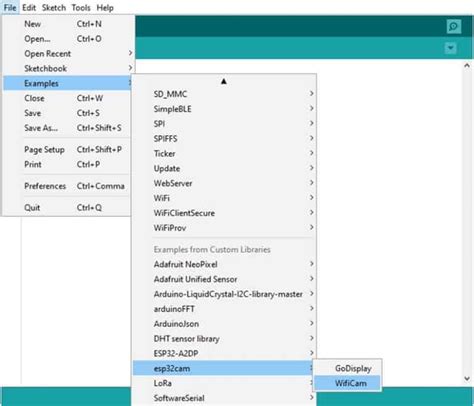Open the Edit menu
Screen dimensions: 474x406
pos(29,8)
